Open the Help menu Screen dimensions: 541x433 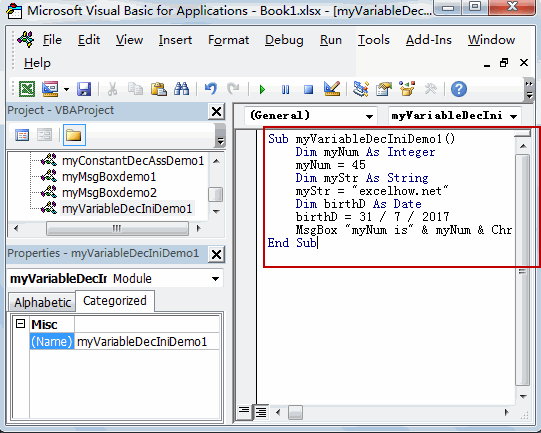tap(37, 63)
